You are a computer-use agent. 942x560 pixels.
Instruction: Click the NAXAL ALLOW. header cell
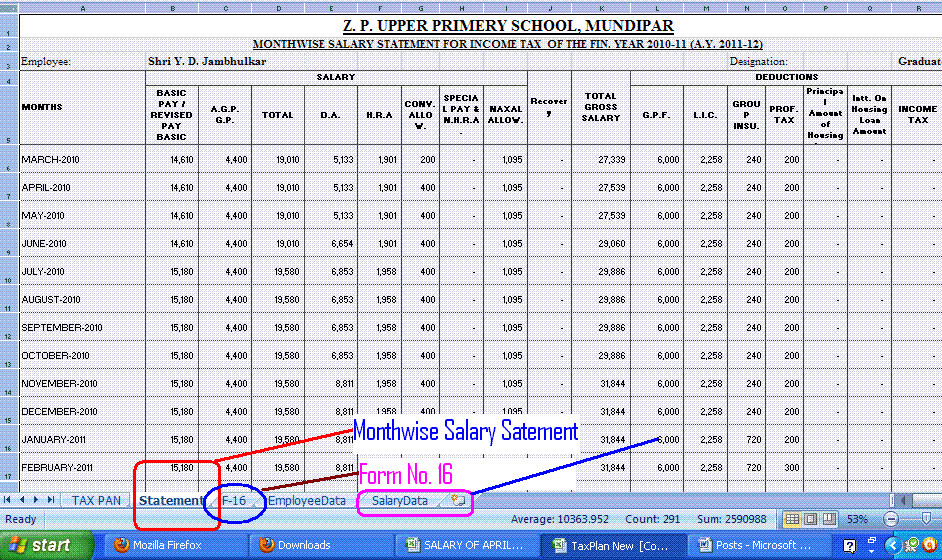point(505,115)
